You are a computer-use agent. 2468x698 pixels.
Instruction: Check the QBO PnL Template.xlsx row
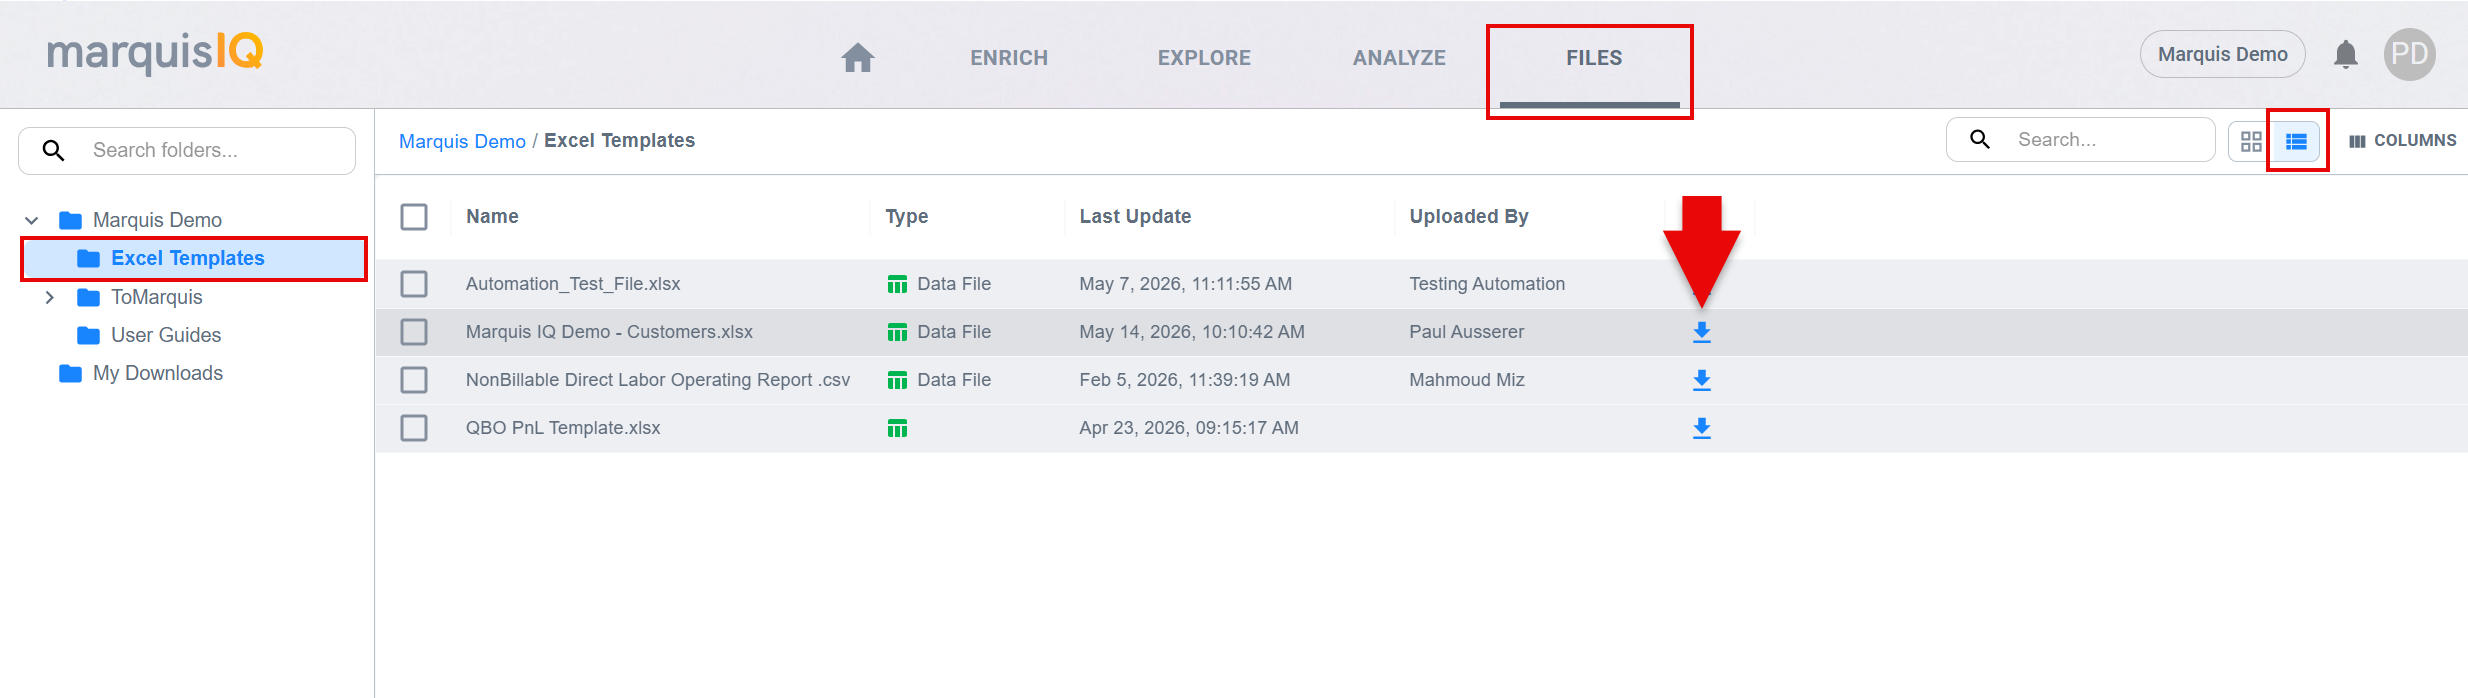point(414,428)
